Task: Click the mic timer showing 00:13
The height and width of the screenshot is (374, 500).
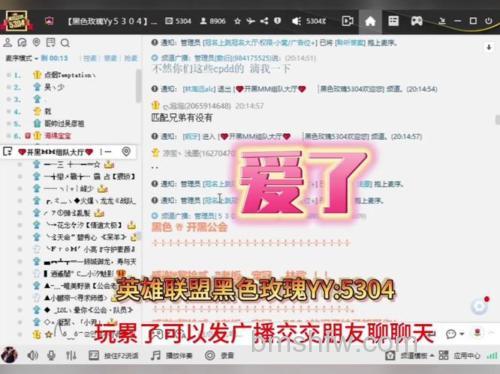Action: click(x=54, y=58)
